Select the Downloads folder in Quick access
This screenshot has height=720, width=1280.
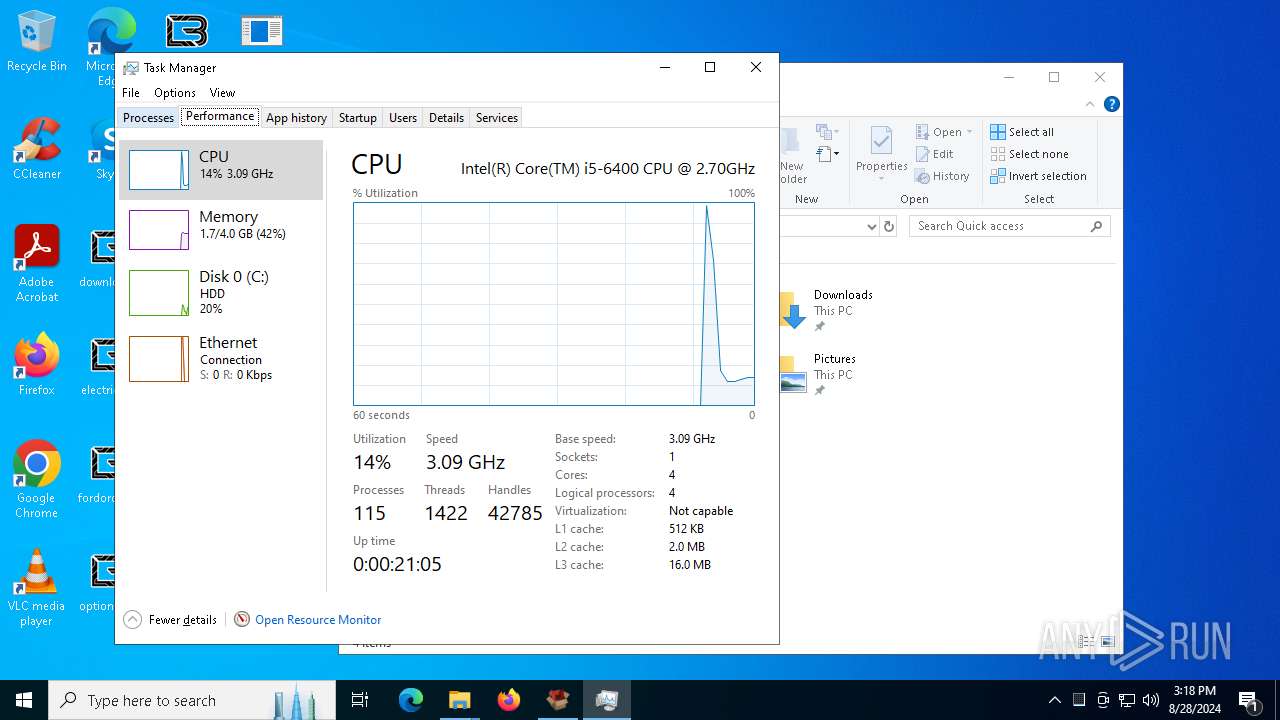pyautogui.click(x=827, y=310)
